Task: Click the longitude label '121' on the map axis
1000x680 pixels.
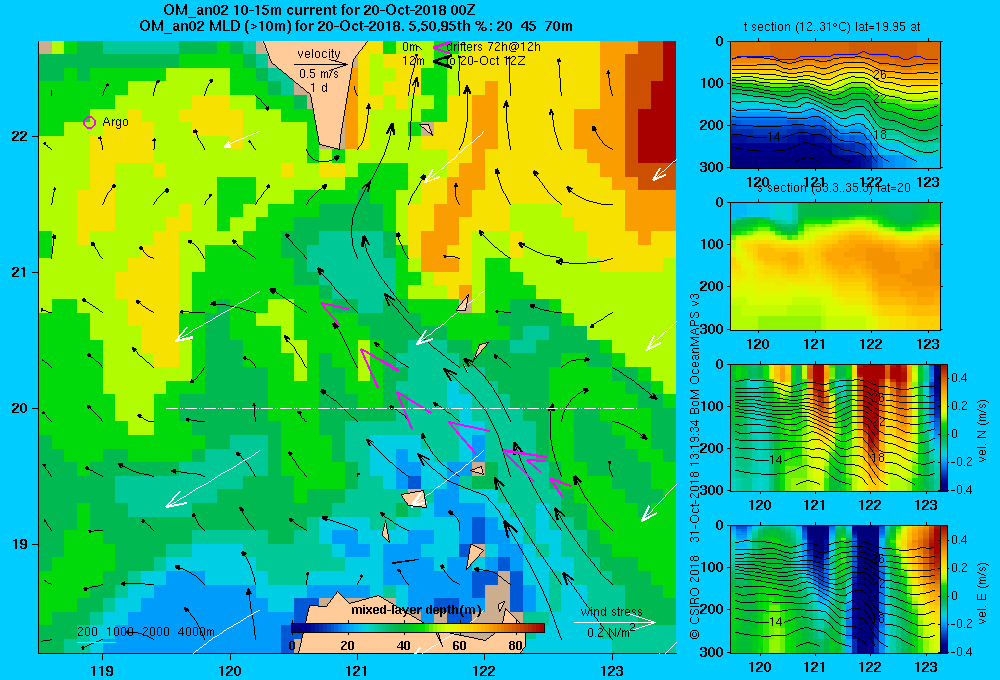Action: pyautogui.click(x=357, y=670)
